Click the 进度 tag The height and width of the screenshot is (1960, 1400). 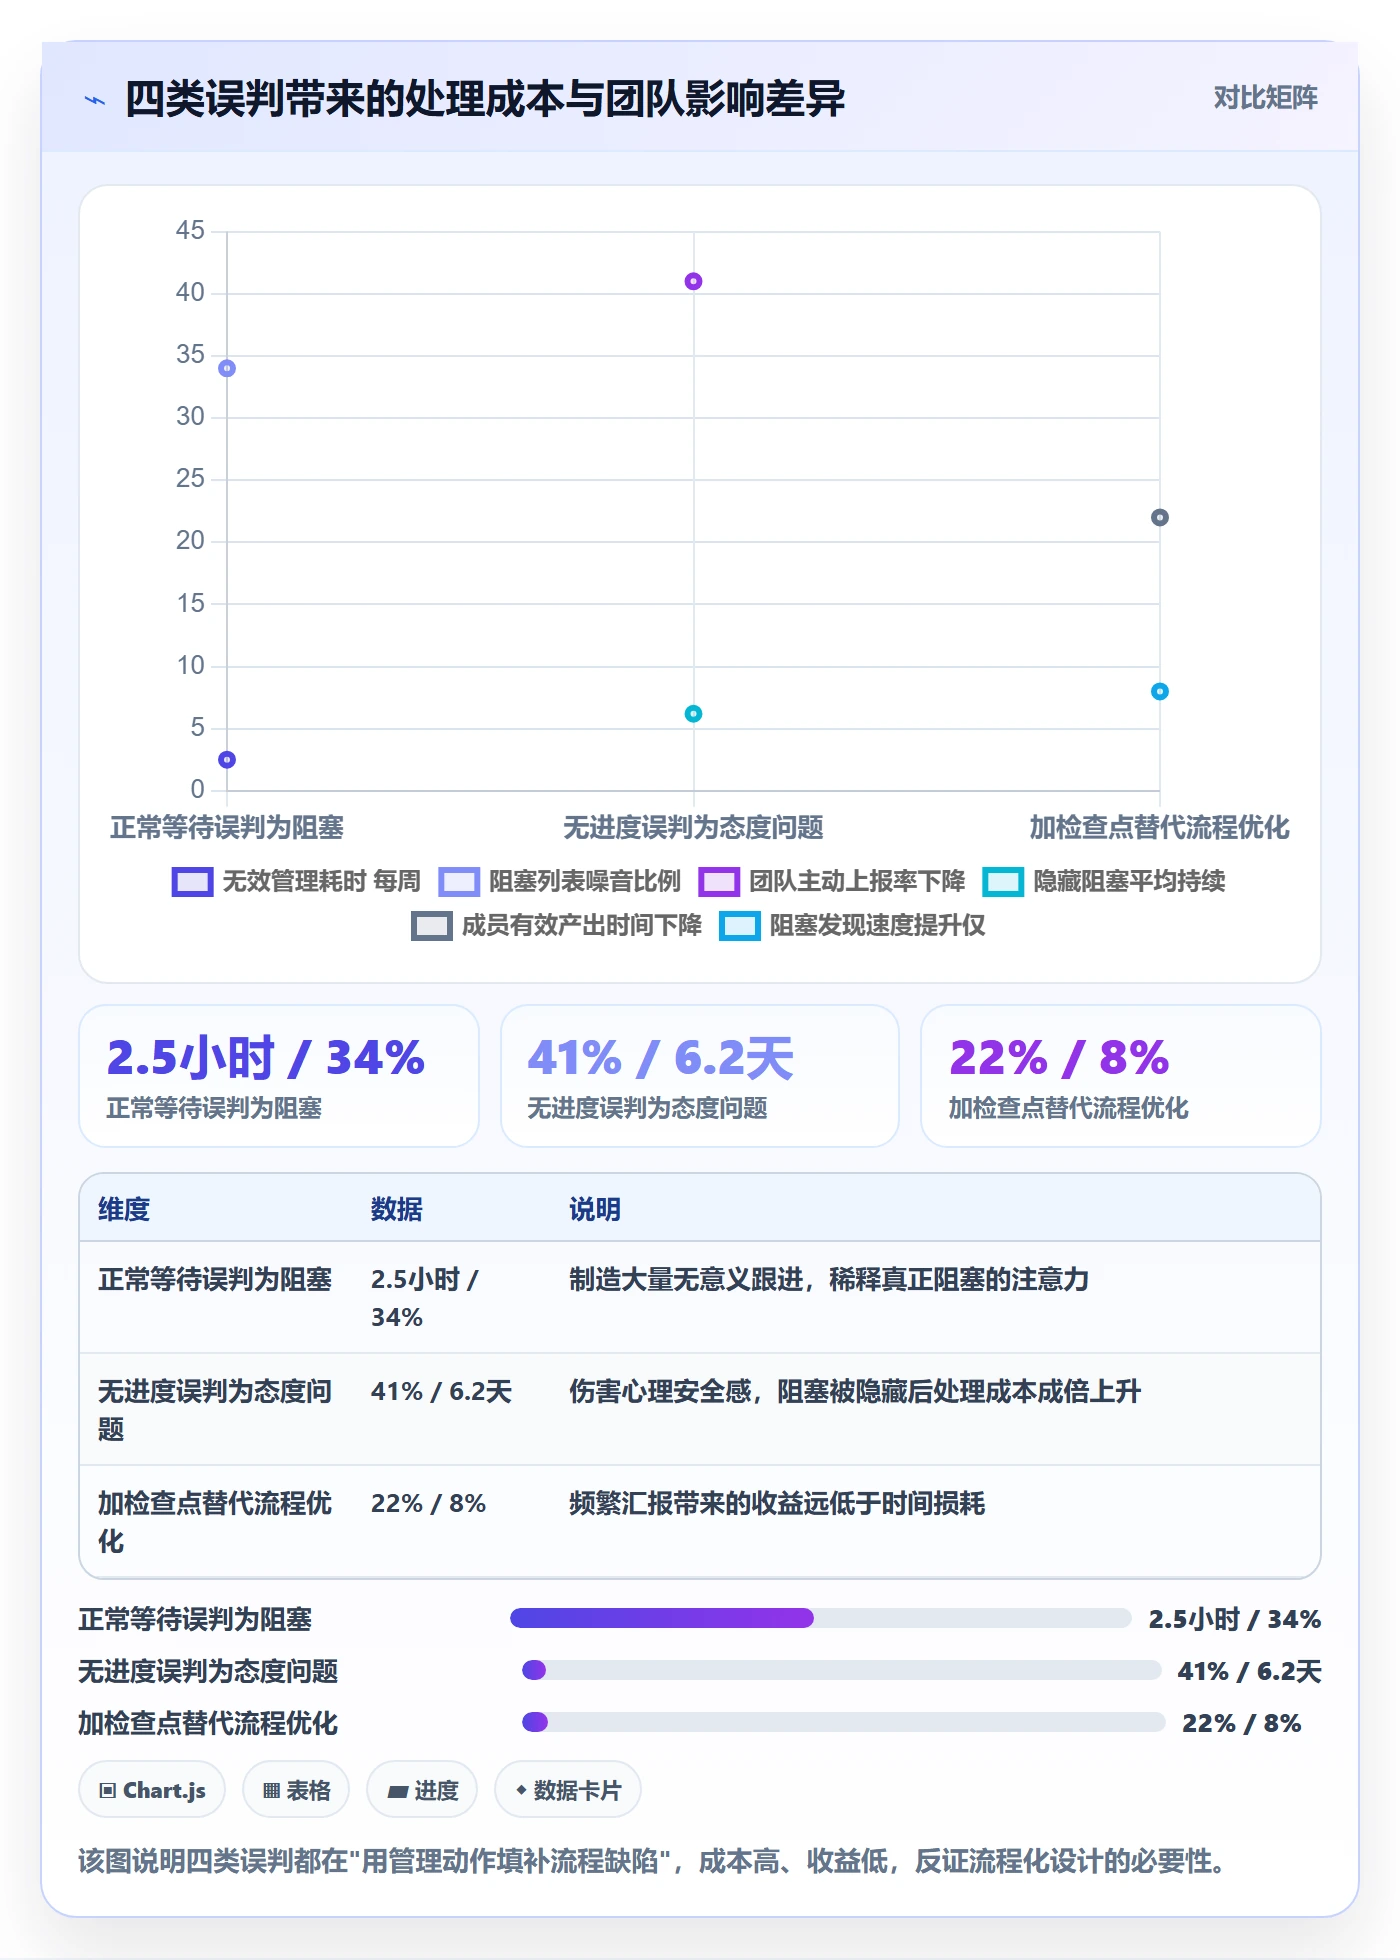point(422,1790)
